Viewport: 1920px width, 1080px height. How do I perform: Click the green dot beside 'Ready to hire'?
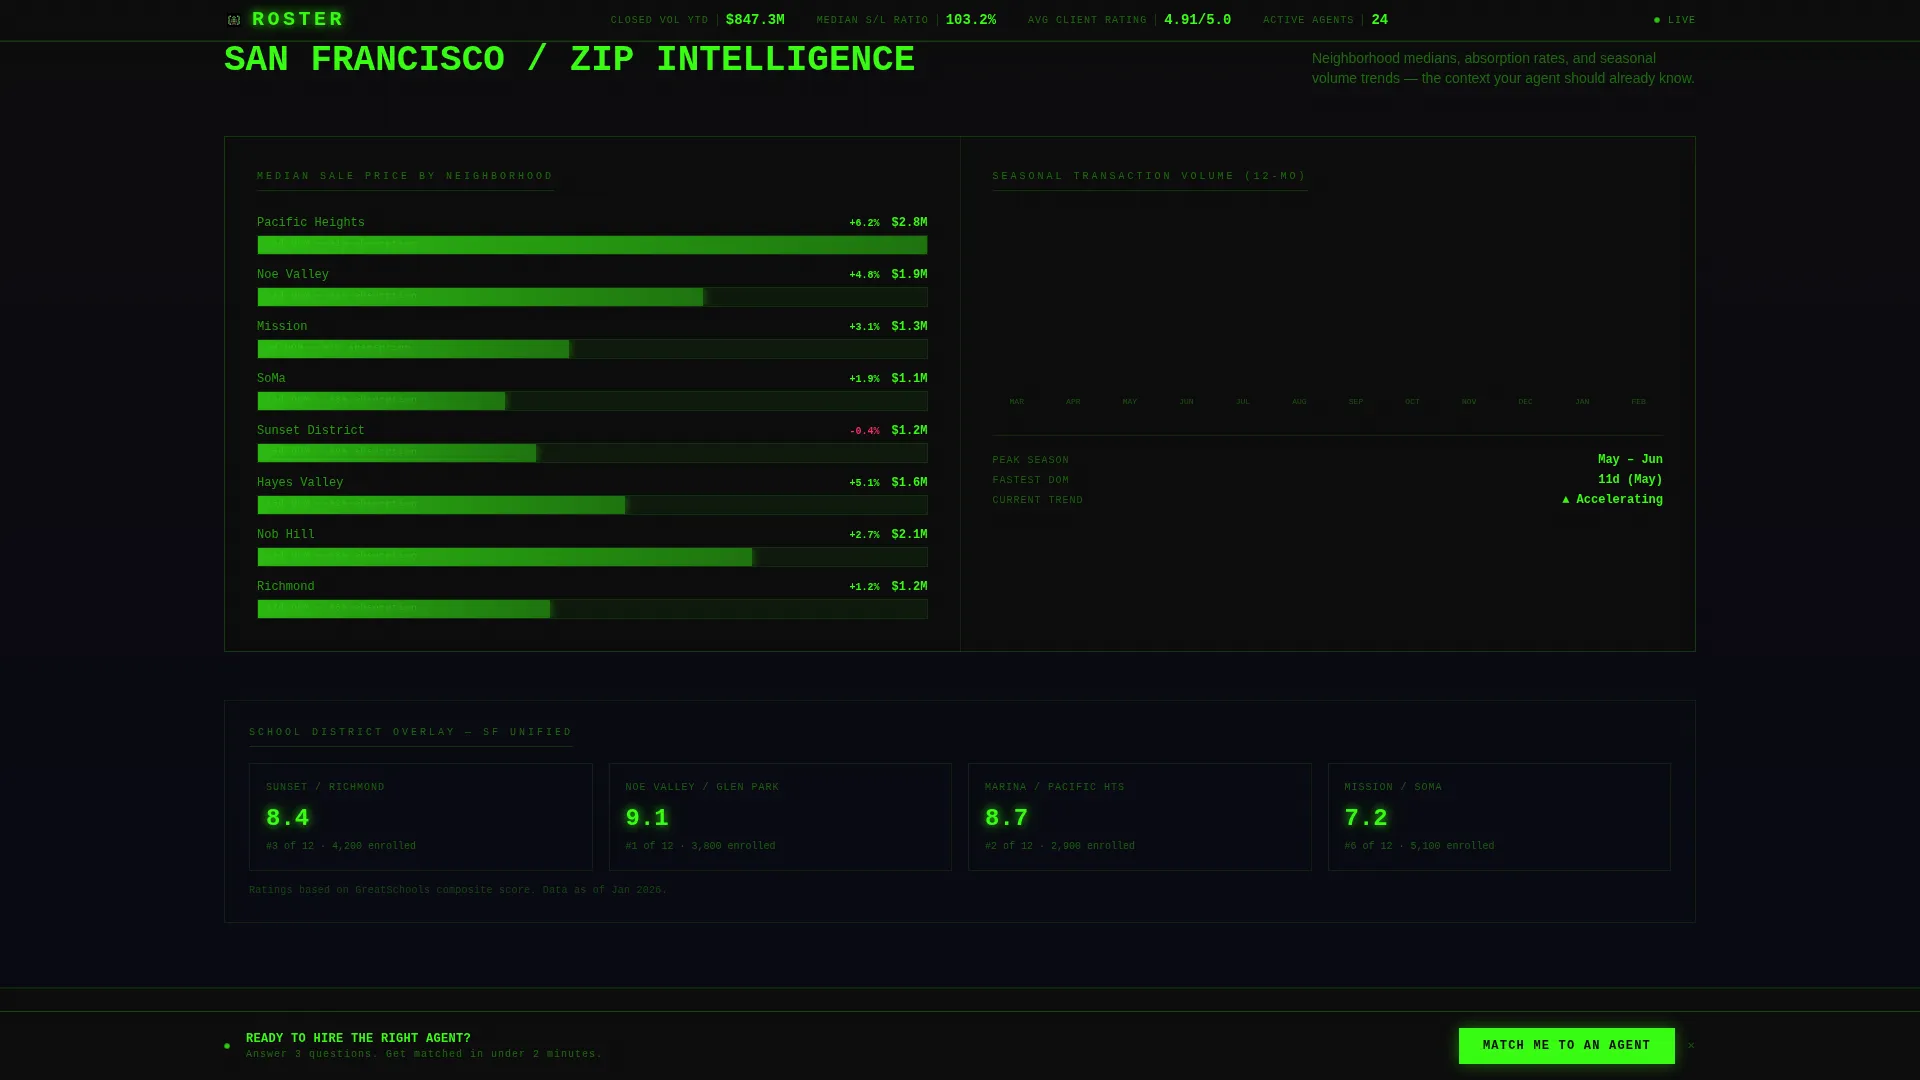227,1046
